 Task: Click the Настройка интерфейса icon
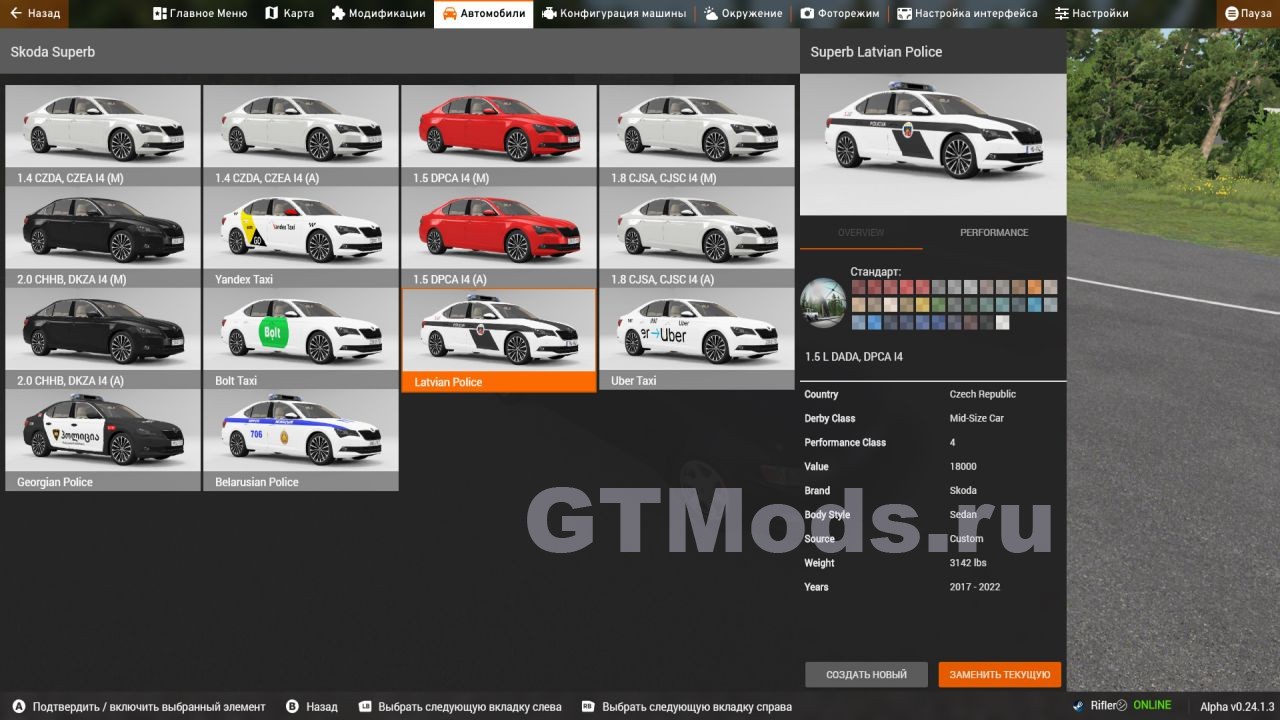(904, 14)
